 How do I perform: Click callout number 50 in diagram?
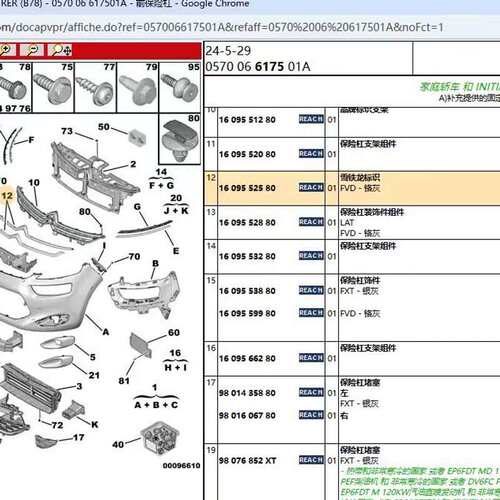[104, 127]
